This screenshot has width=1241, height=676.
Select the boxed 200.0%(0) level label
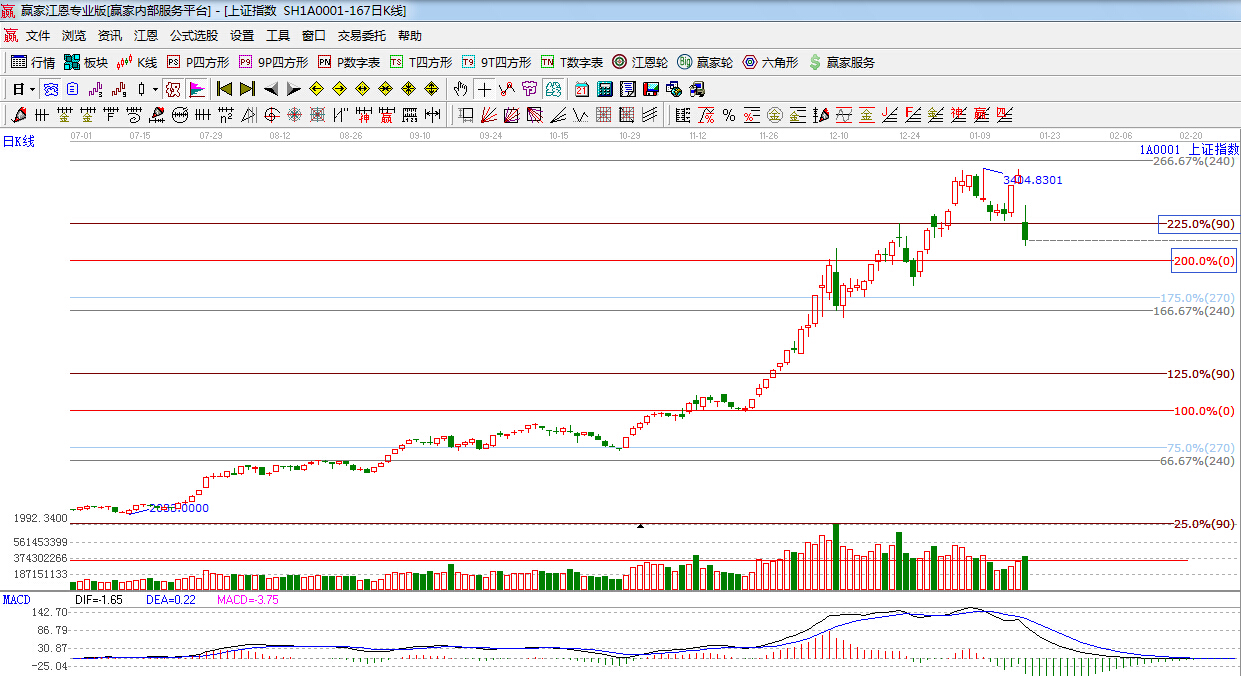pyautogui.click(x=1204, y=261)
